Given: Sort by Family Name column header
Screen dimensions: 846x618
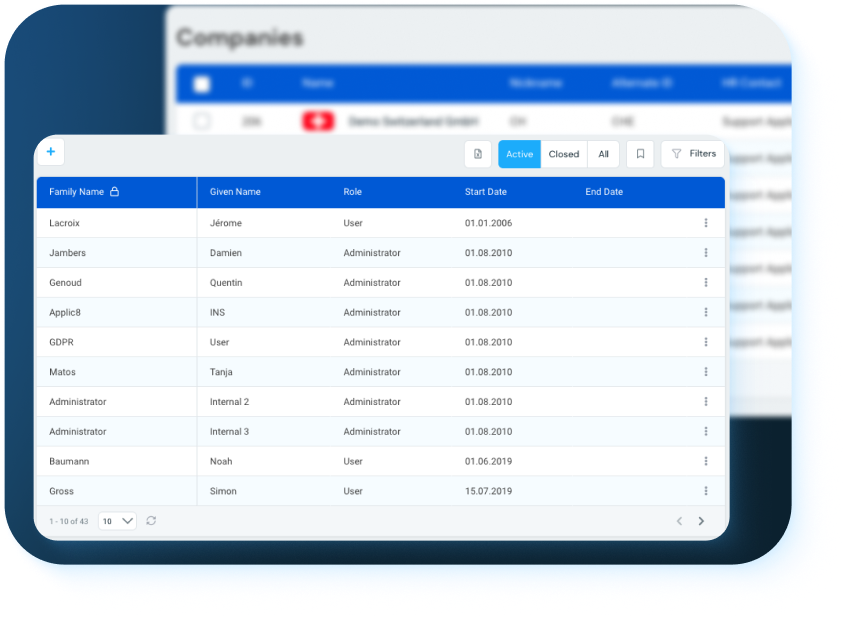Looking at the screenshot, I should point(77,192).
